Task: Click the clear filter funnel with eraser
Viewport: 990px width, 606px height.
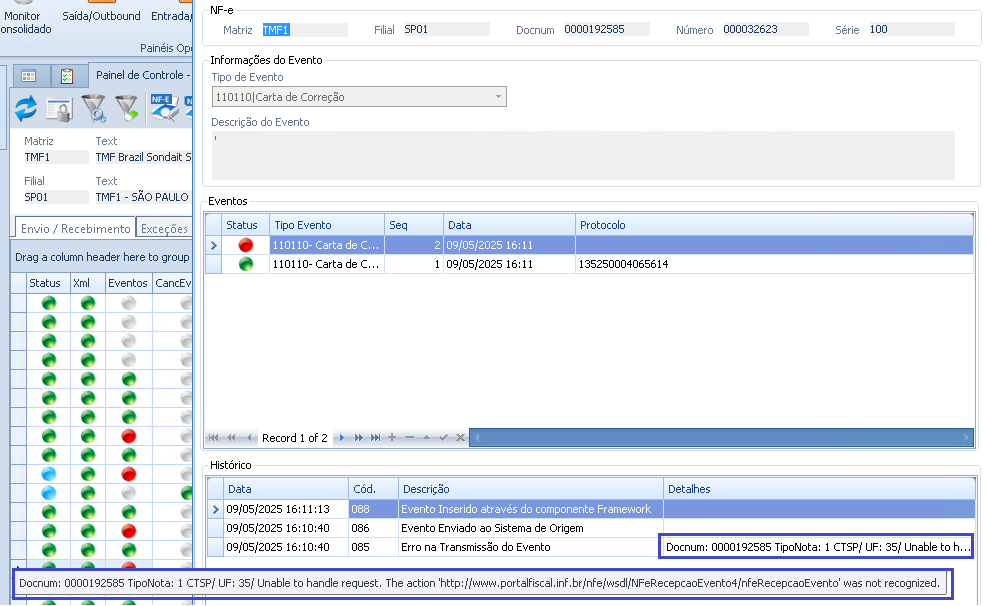Action: (127, 108)
